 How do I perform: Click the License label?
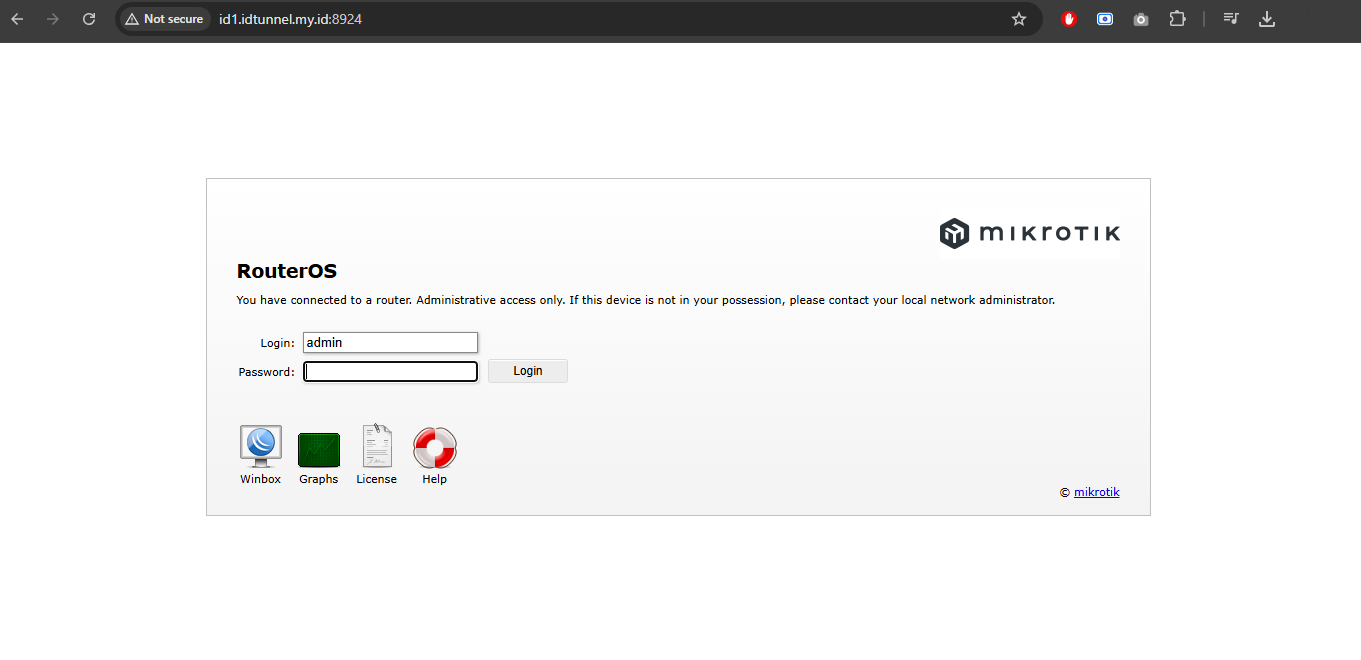pyautogui.click(x=377, y=479)
